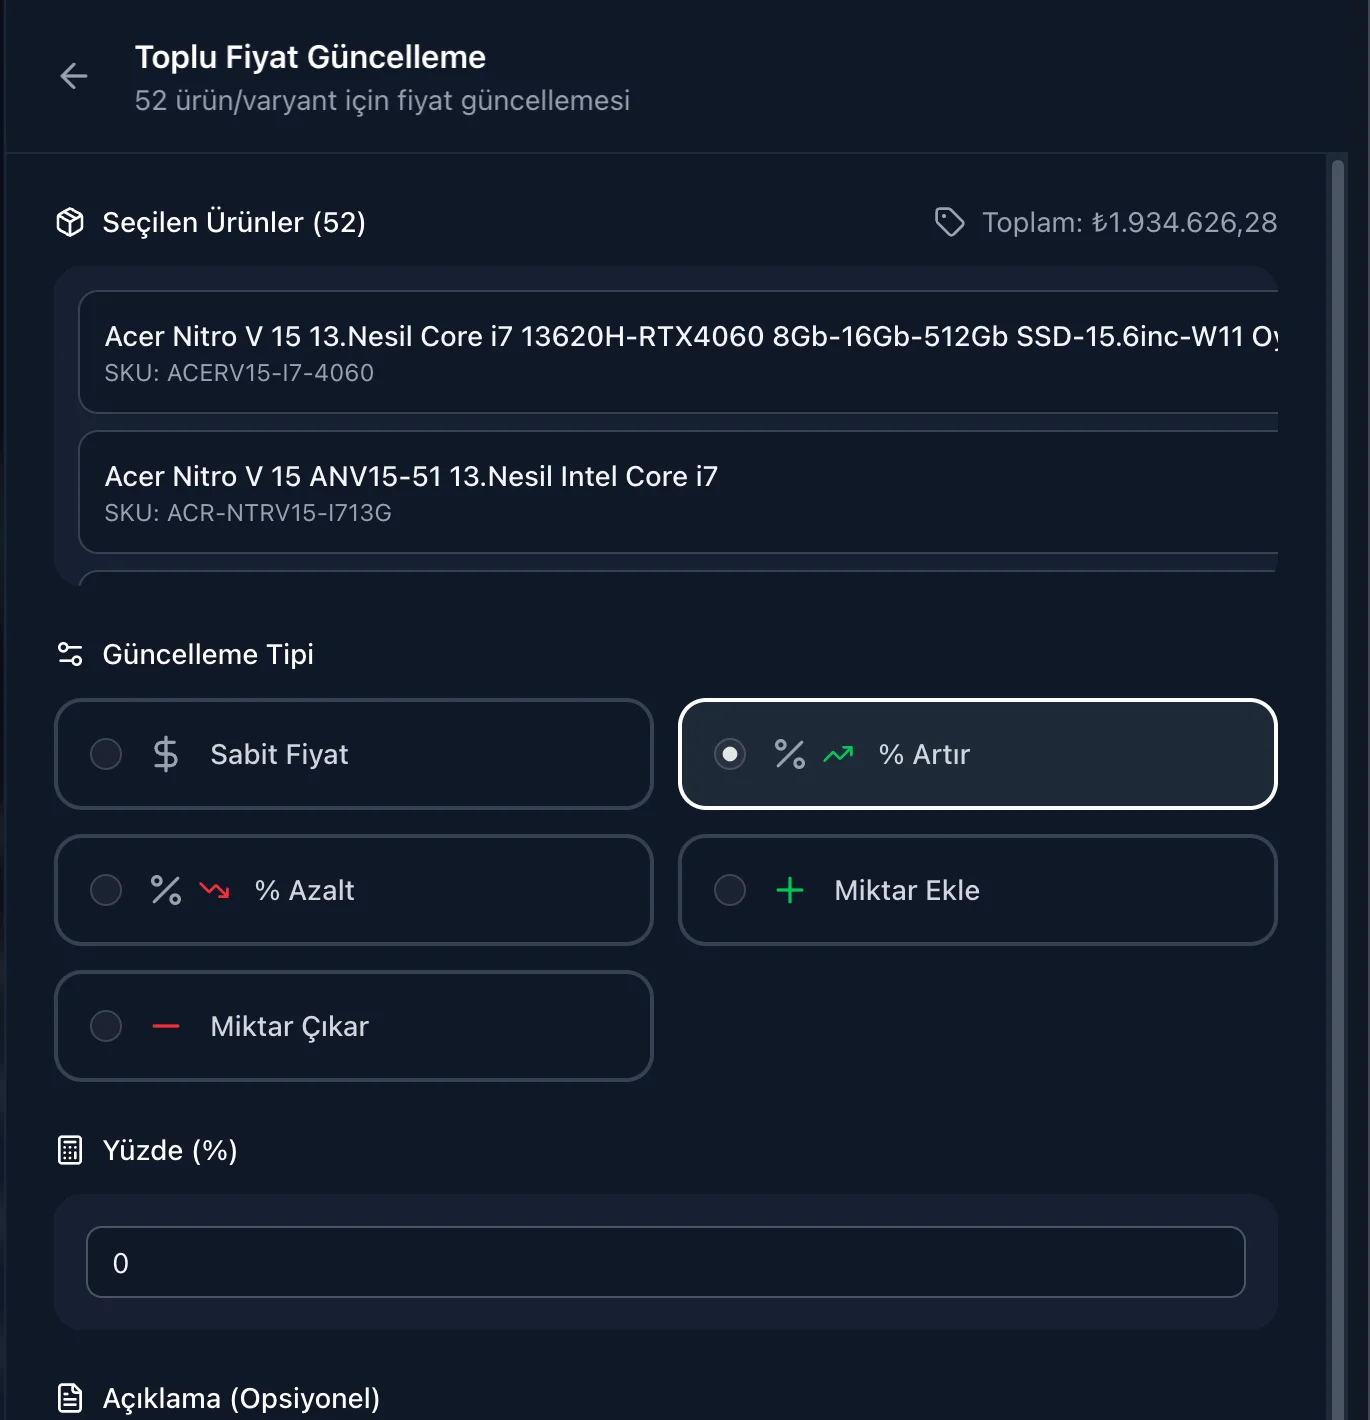Click the Yüzde percentage input field
This screenshot has height=1420, width=1370.
point(665,1262)
